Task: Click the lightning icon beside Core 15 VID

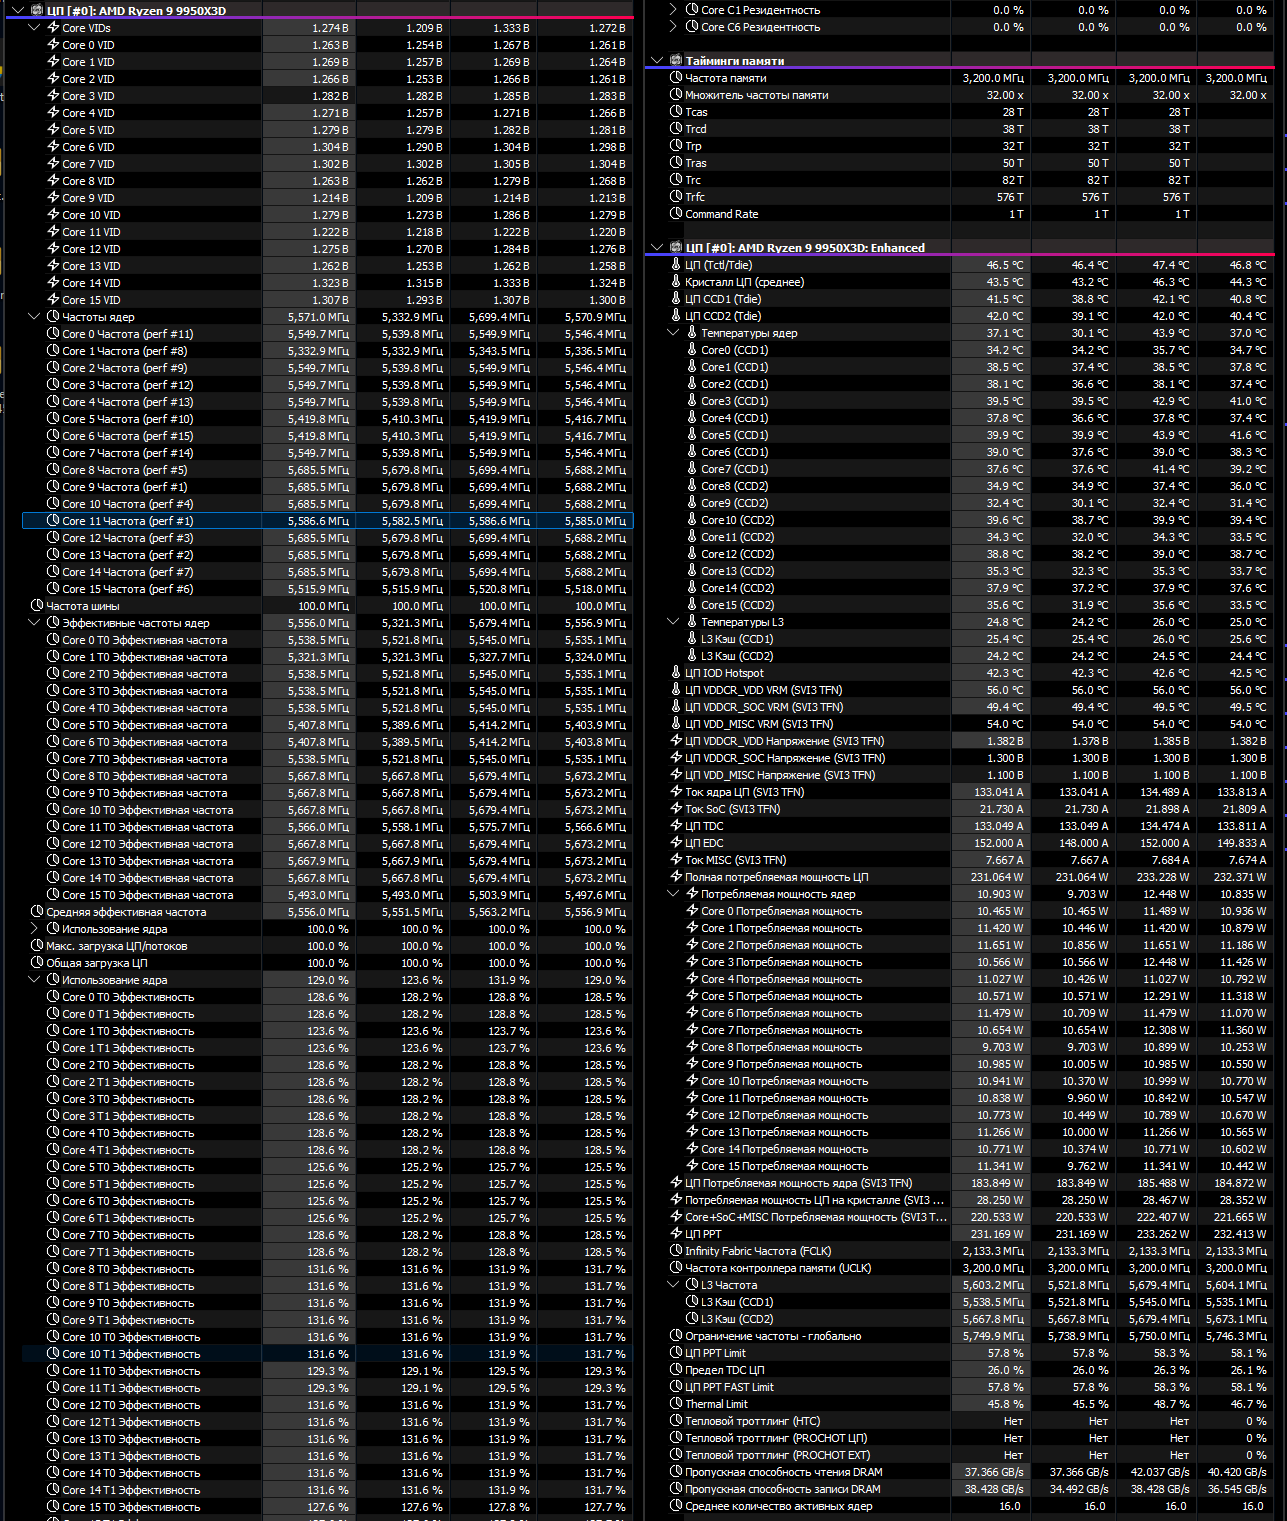Action: coord(53,300)
